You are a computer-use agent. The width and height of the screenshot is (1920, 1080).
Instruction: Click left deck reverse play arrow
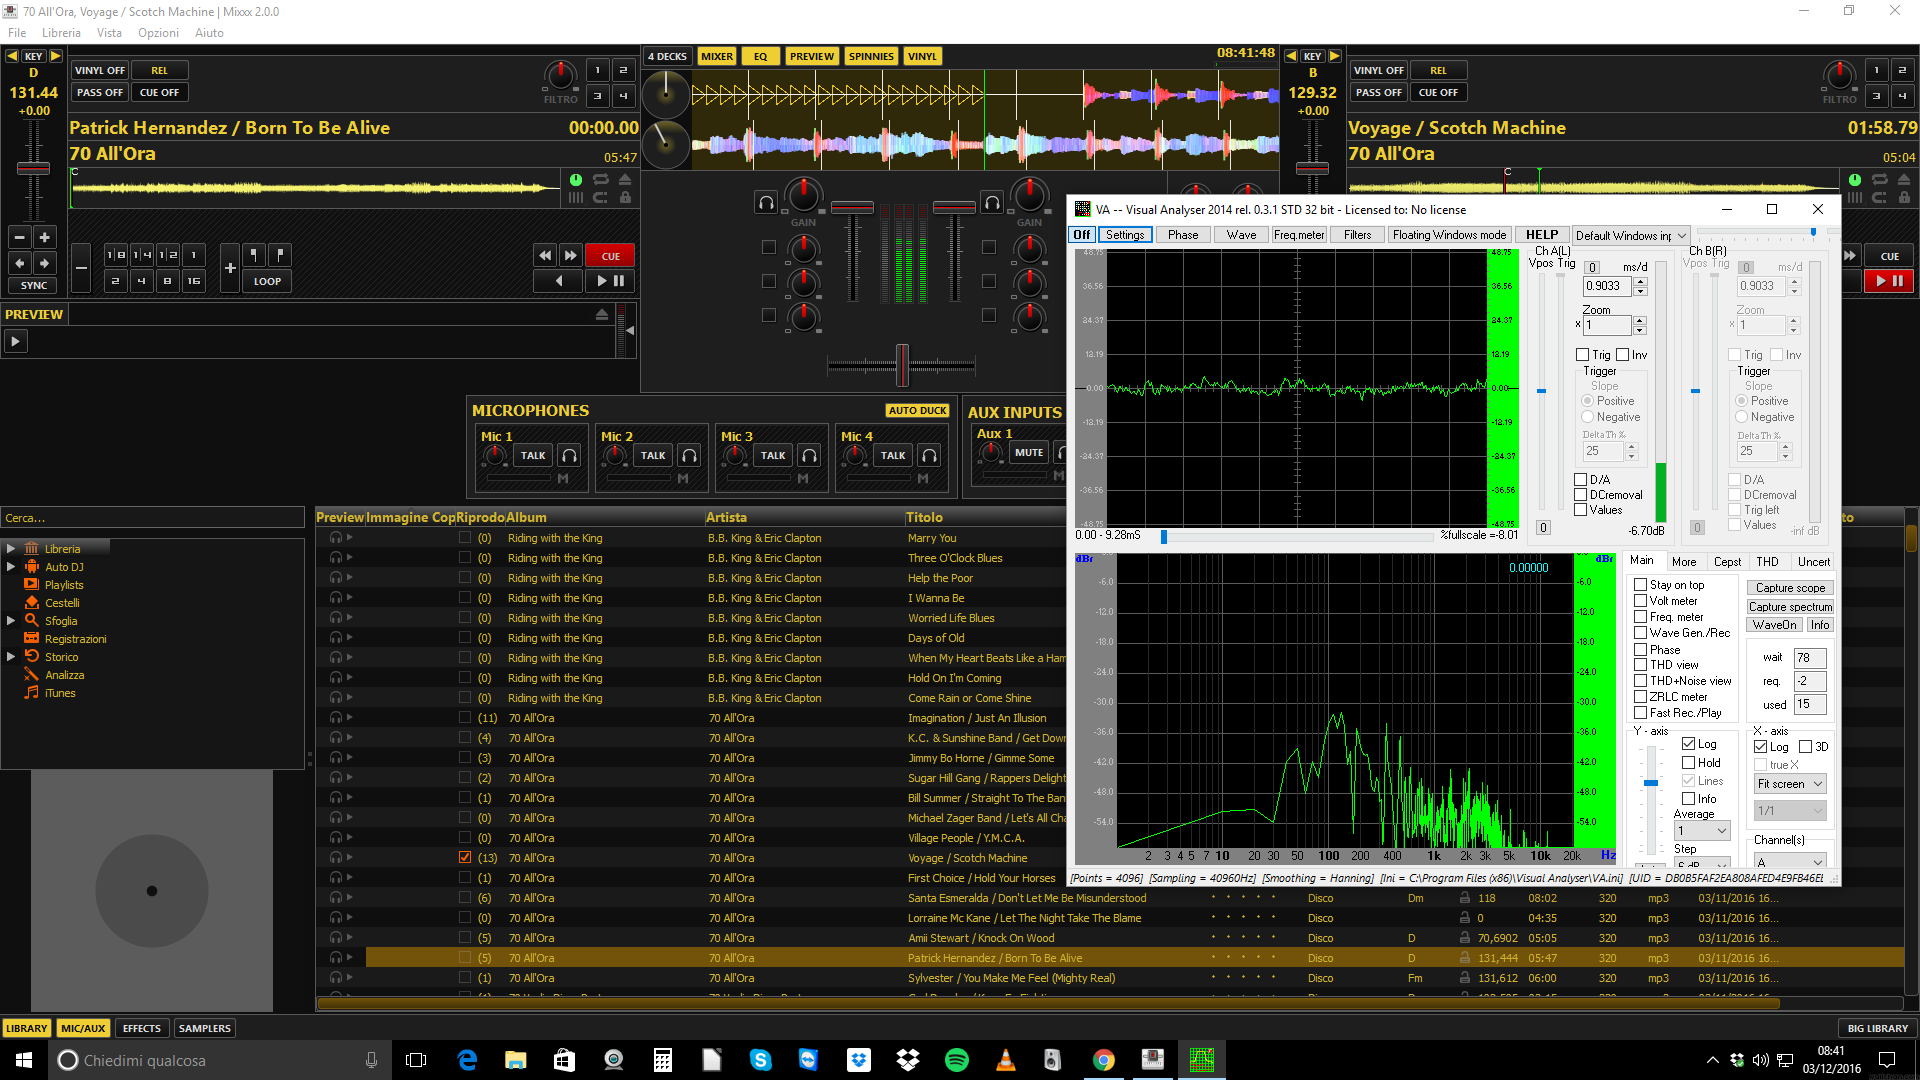(x=558, y=281)
